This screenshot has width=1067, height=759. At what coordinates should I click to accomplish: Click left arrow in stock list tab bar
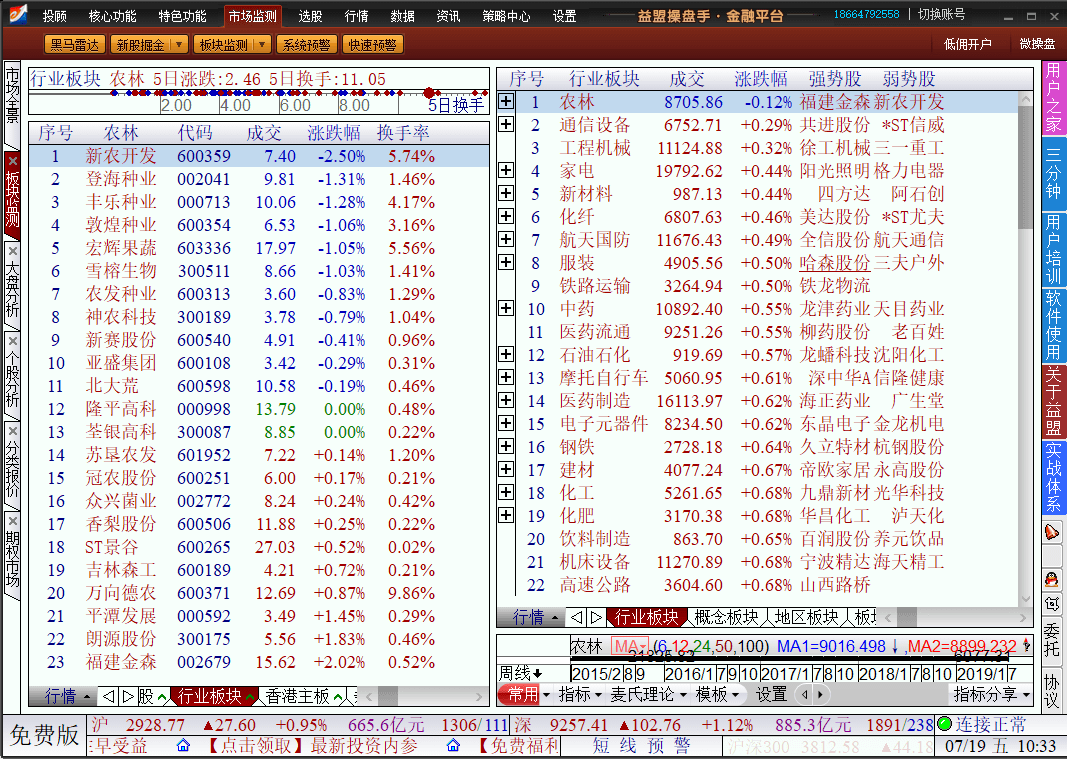pyautogui.click(x=108, y=696)
